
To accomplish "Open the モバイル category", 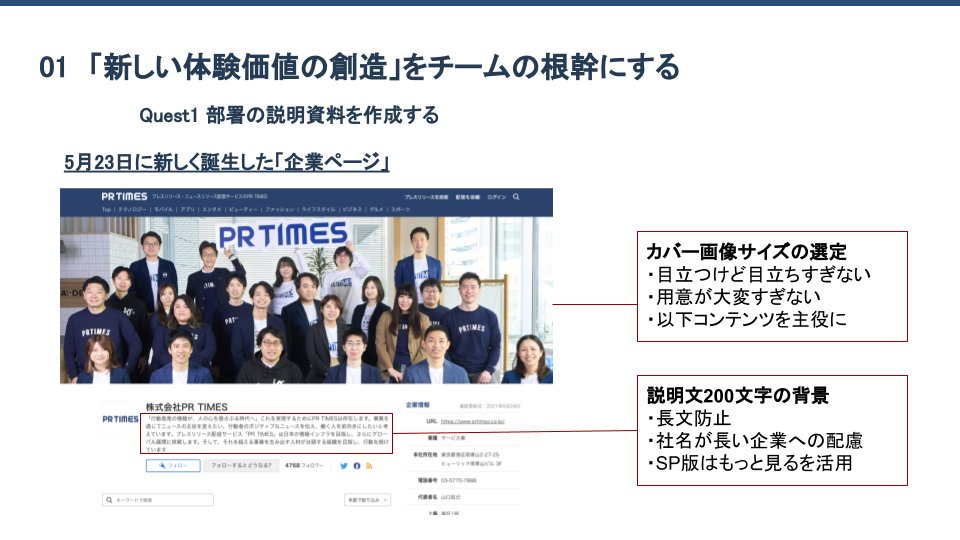I will pyautogui.click(x=163, y=209).
